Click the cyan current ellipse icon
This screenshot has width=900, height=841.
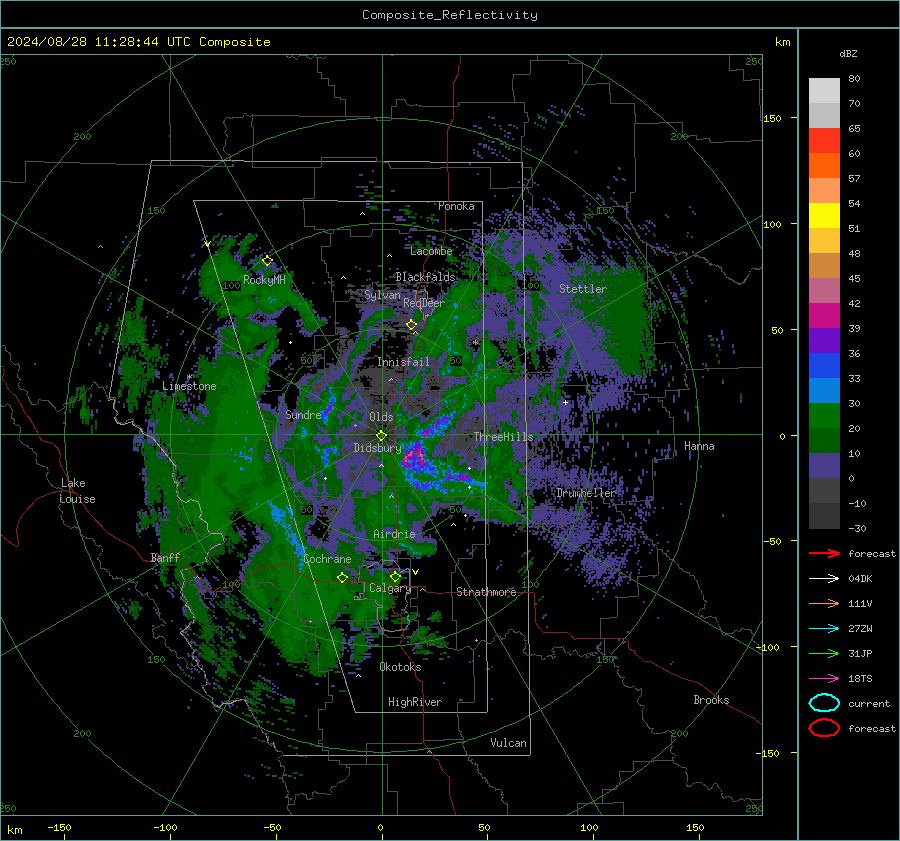[x=824, y=703]
